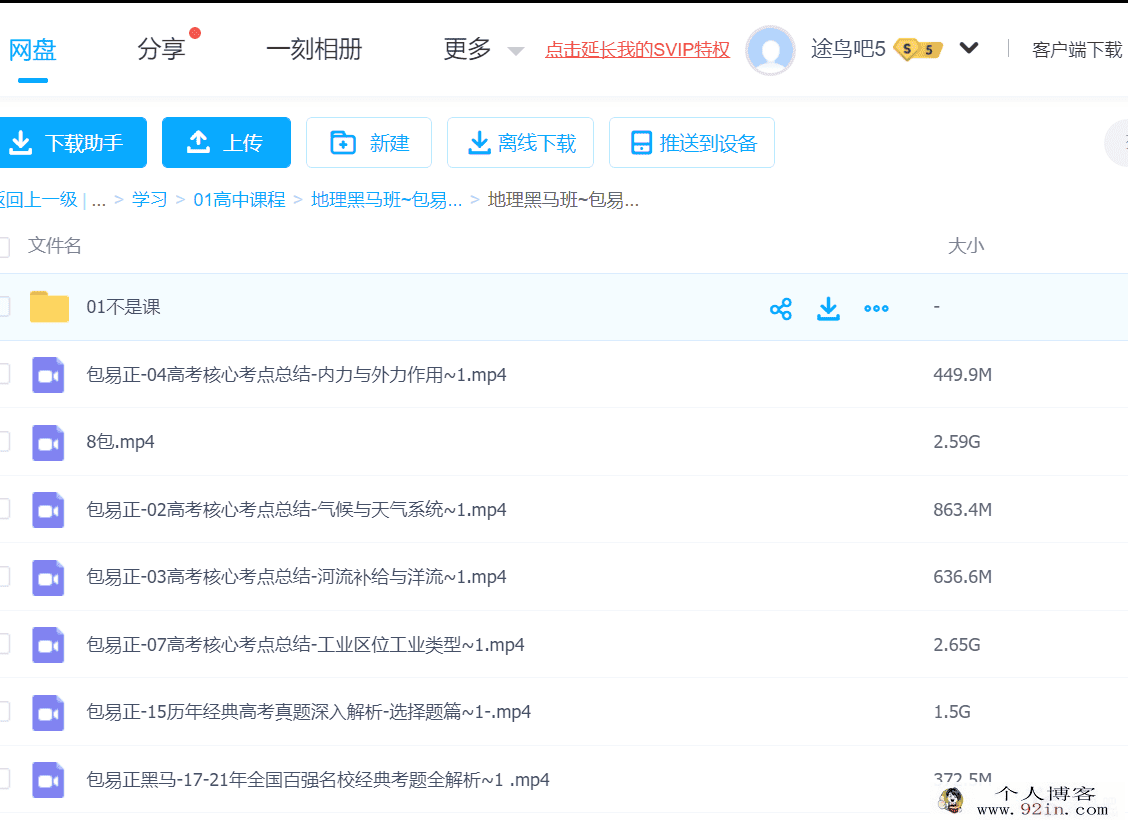This screenshot has height=823, width=1128.
Task: Navigate to 01高中课程 in breadcrumb
Action: (240, 199)
